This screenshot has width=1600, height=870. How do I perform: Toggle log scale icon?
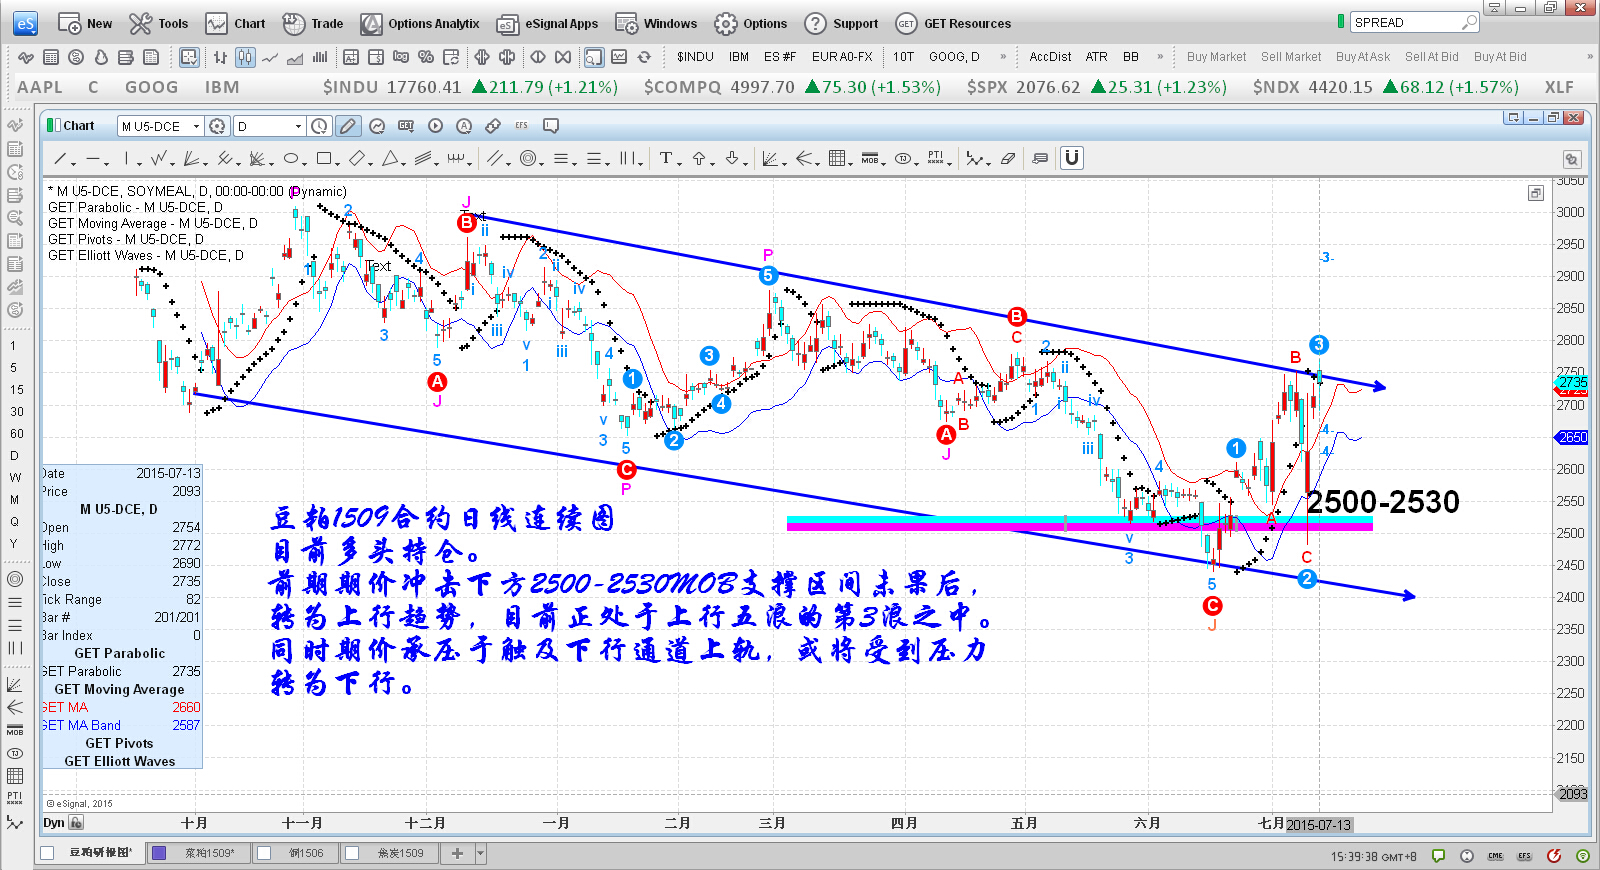[x=401, y=57]
